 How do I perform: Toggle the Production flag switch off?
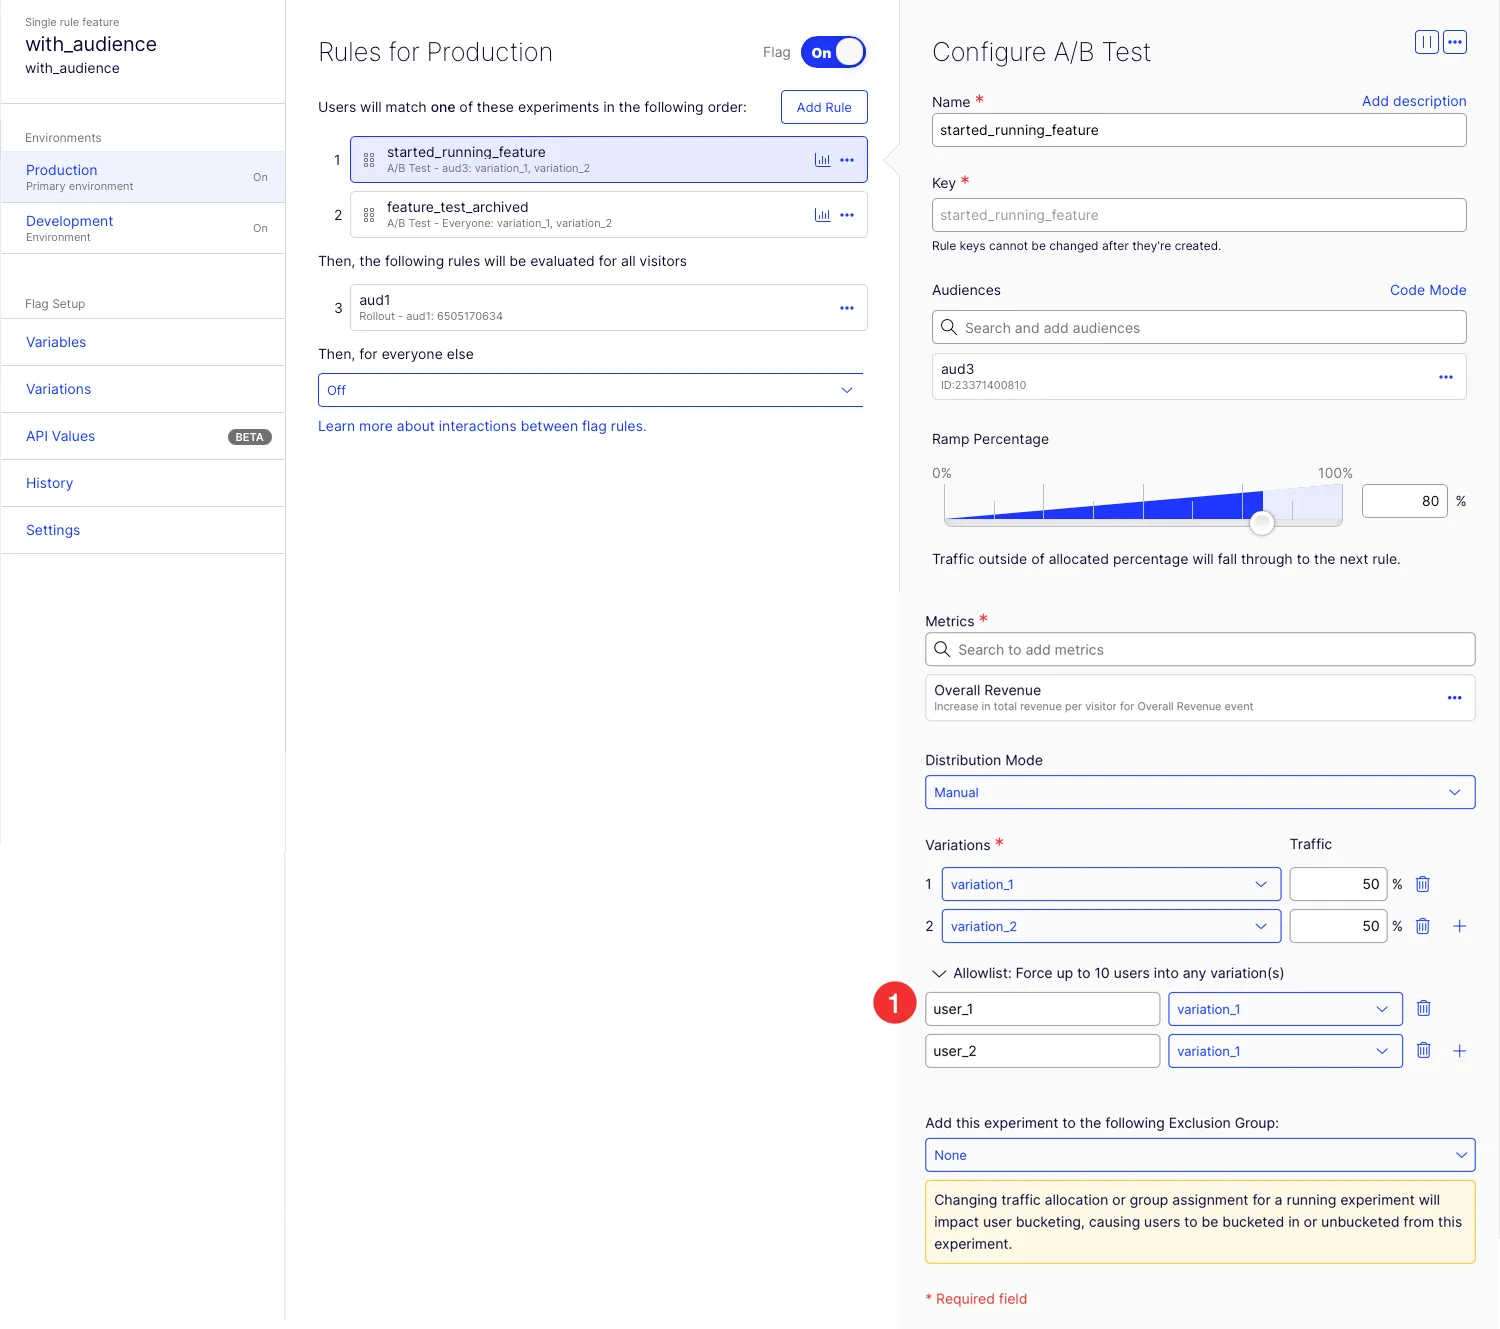(x=833, y=53)
